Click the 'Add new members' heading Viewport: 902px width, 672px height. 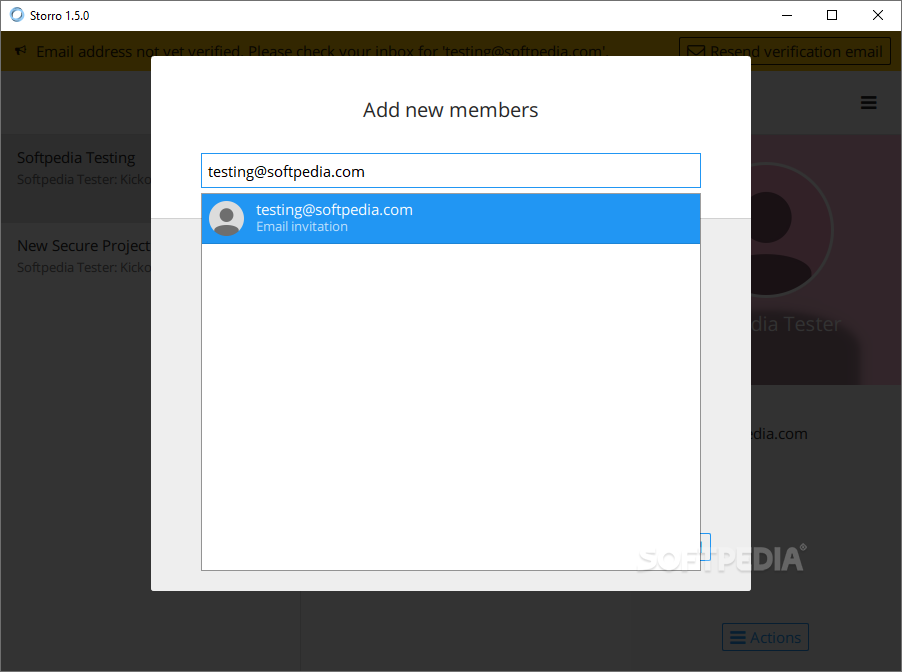click(x=450, y=110)
